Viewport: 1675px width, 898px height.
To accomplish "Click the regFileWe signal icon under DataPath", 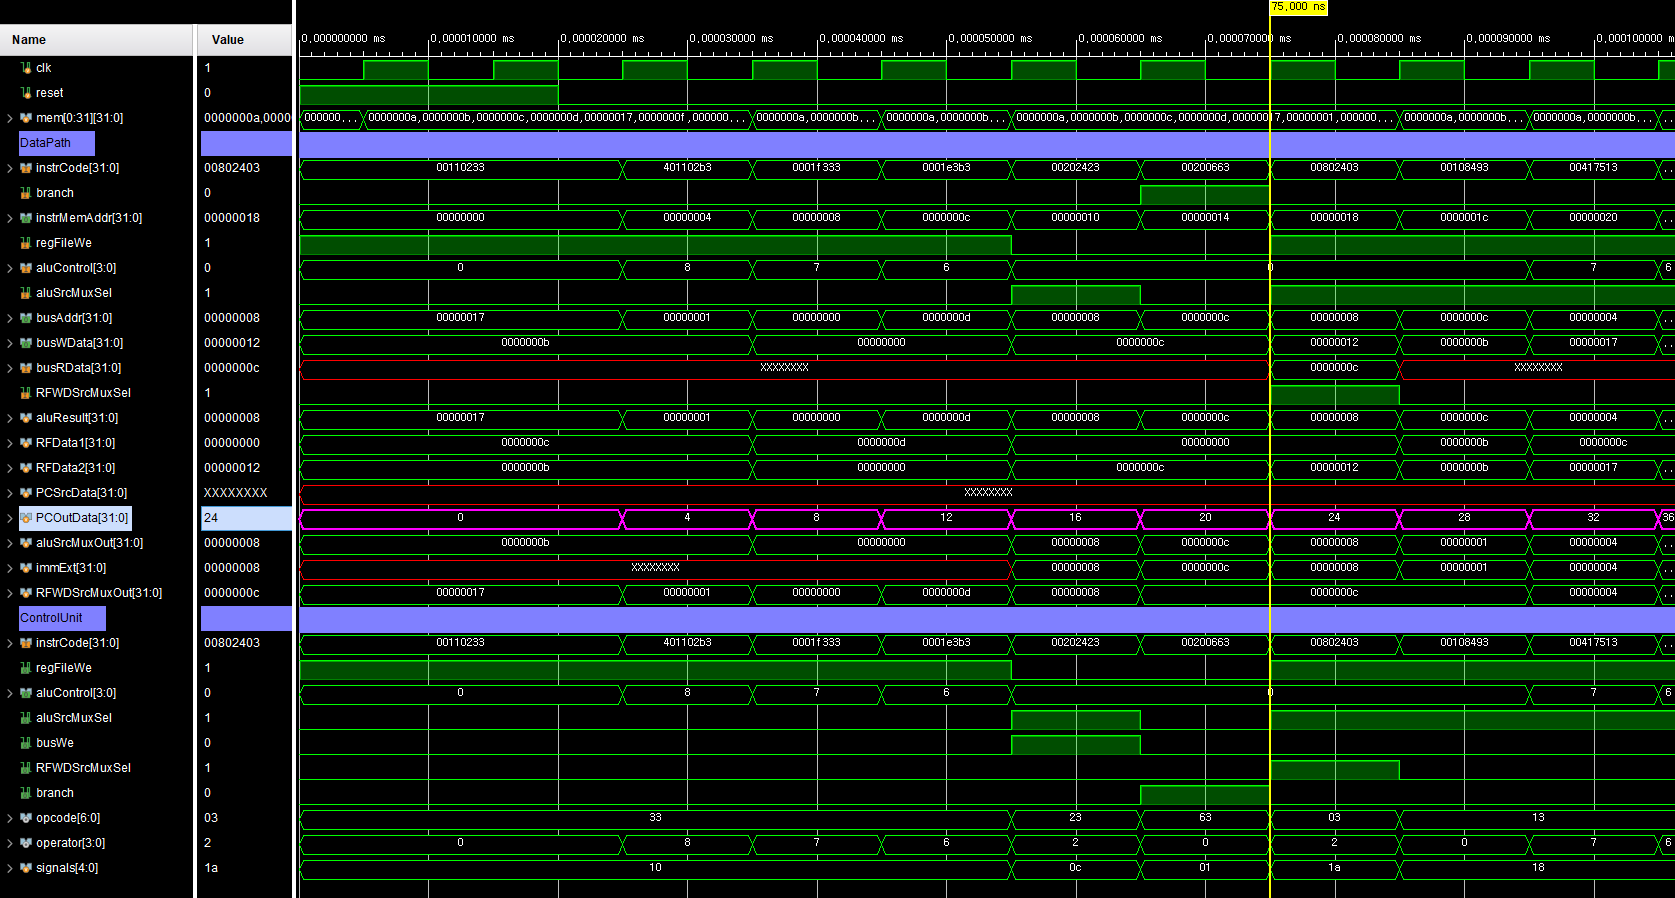I will [x=26, y=243].
